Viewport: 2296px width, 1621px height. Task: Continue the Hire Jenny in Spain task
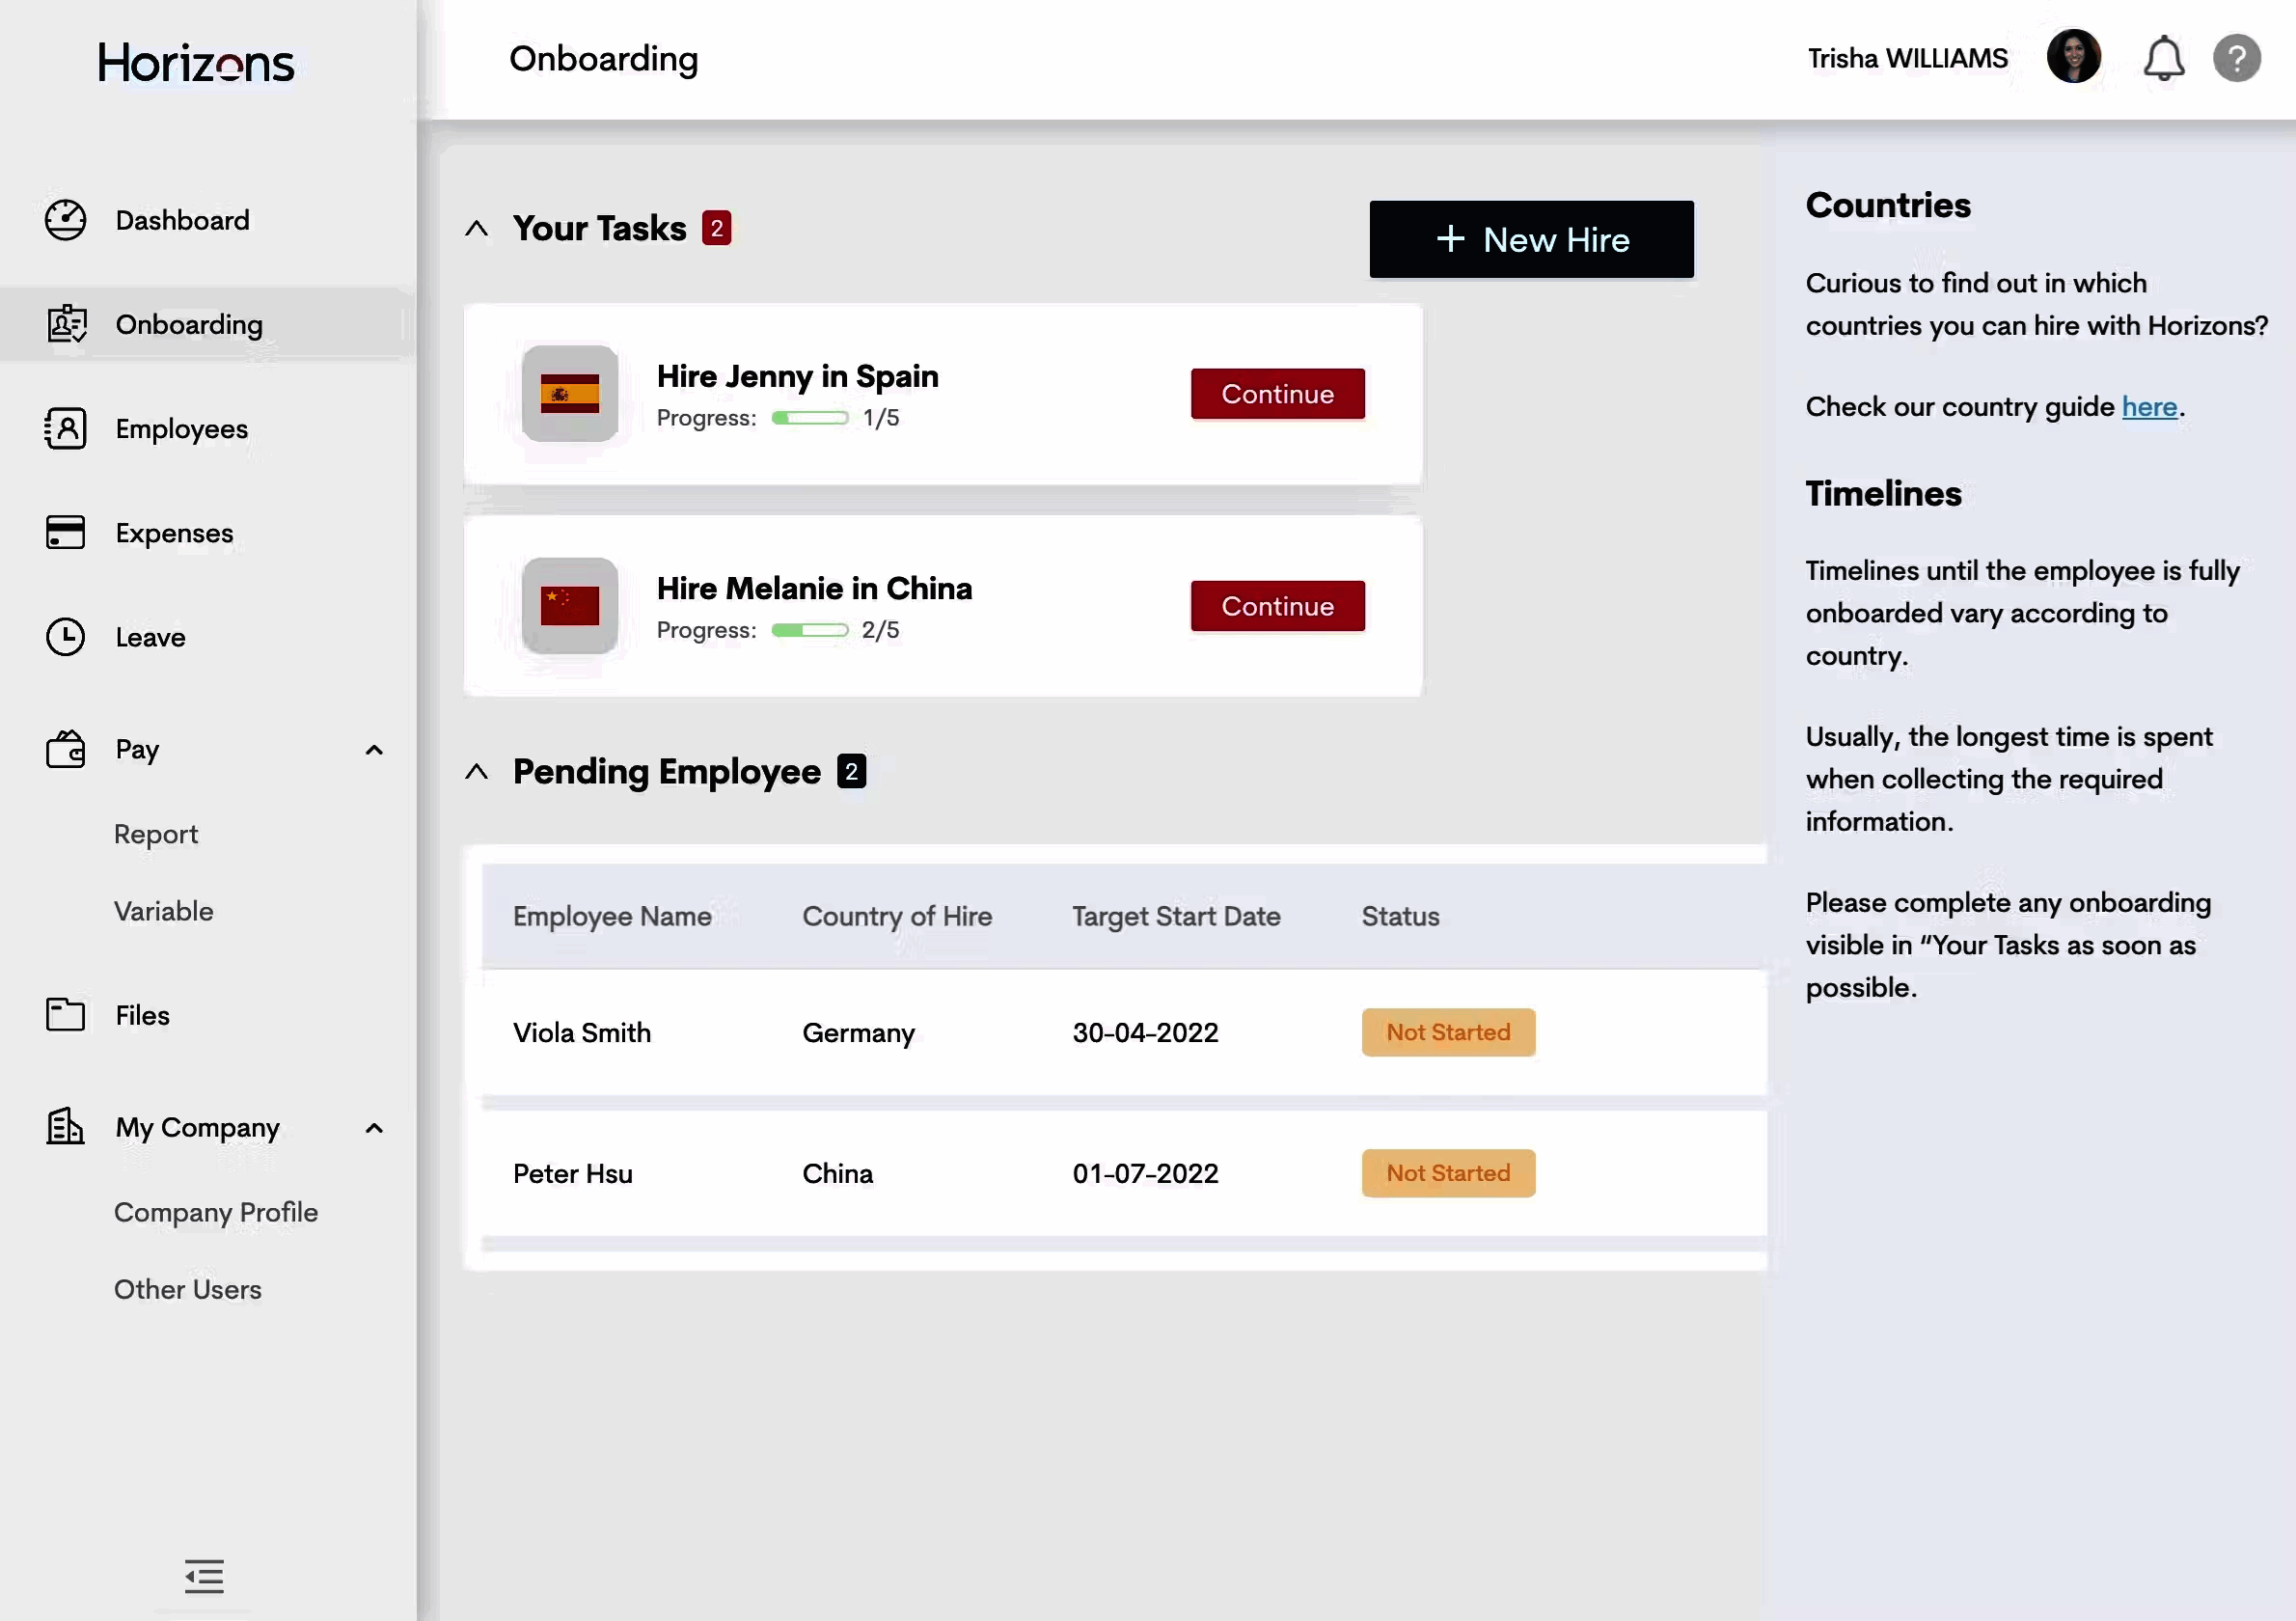1277,394
